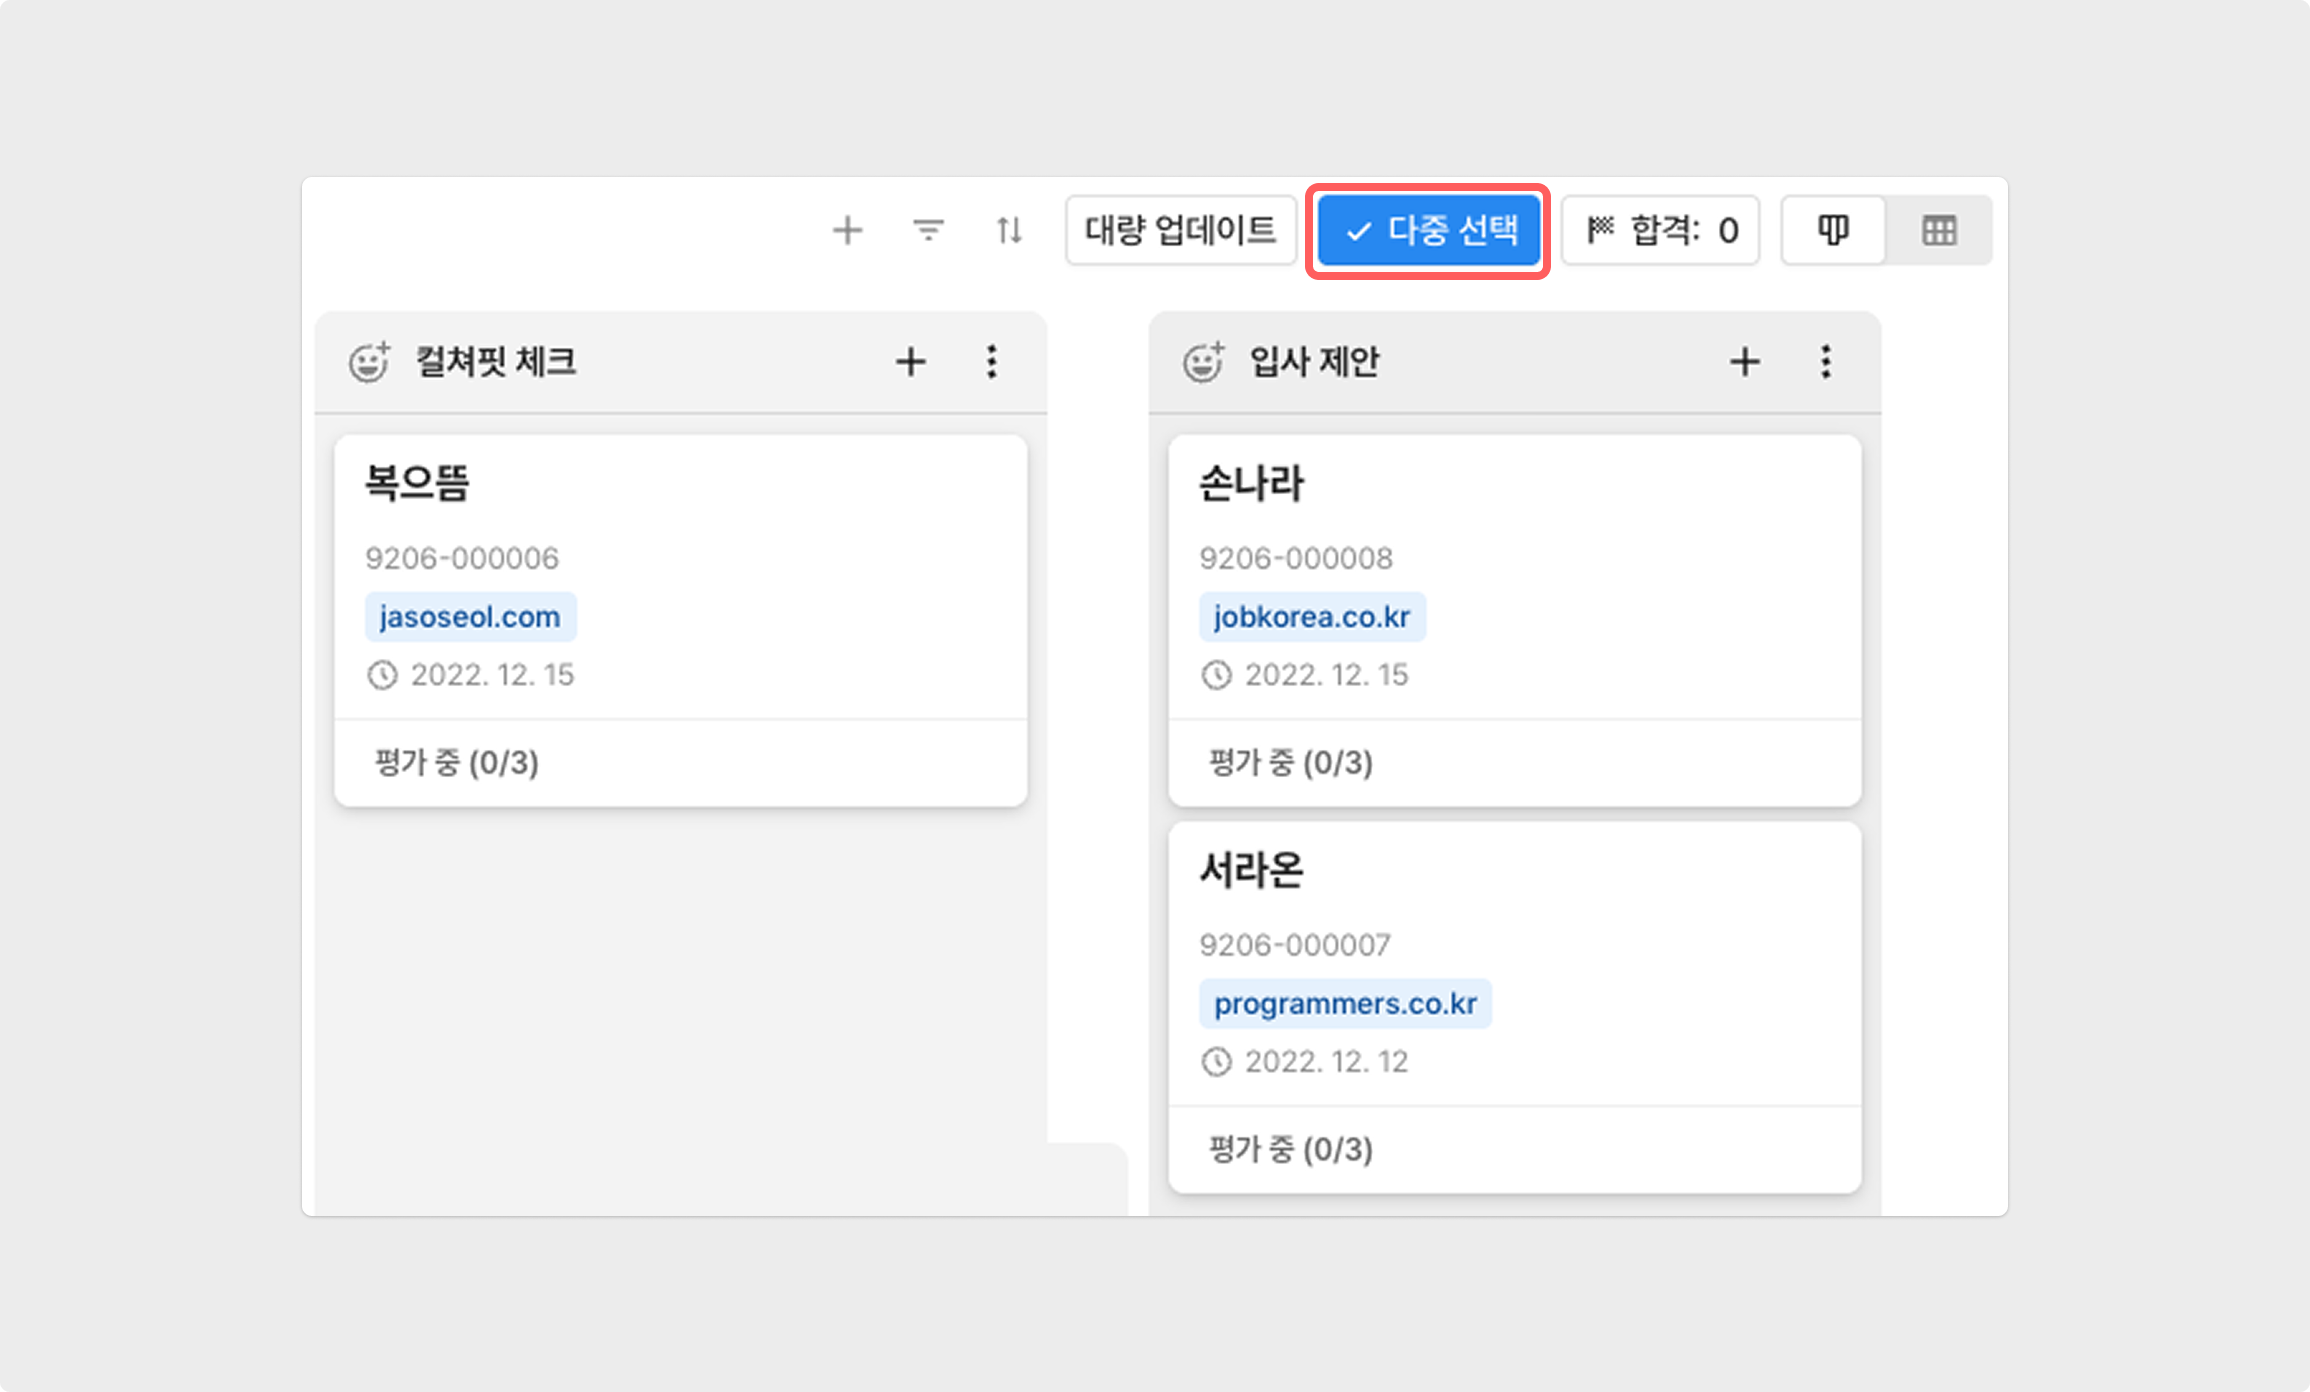Click the date 2022. 12. 15 on 복으뜸 card
This screenshot has height=1392, width=2310.
click(493, 675)
